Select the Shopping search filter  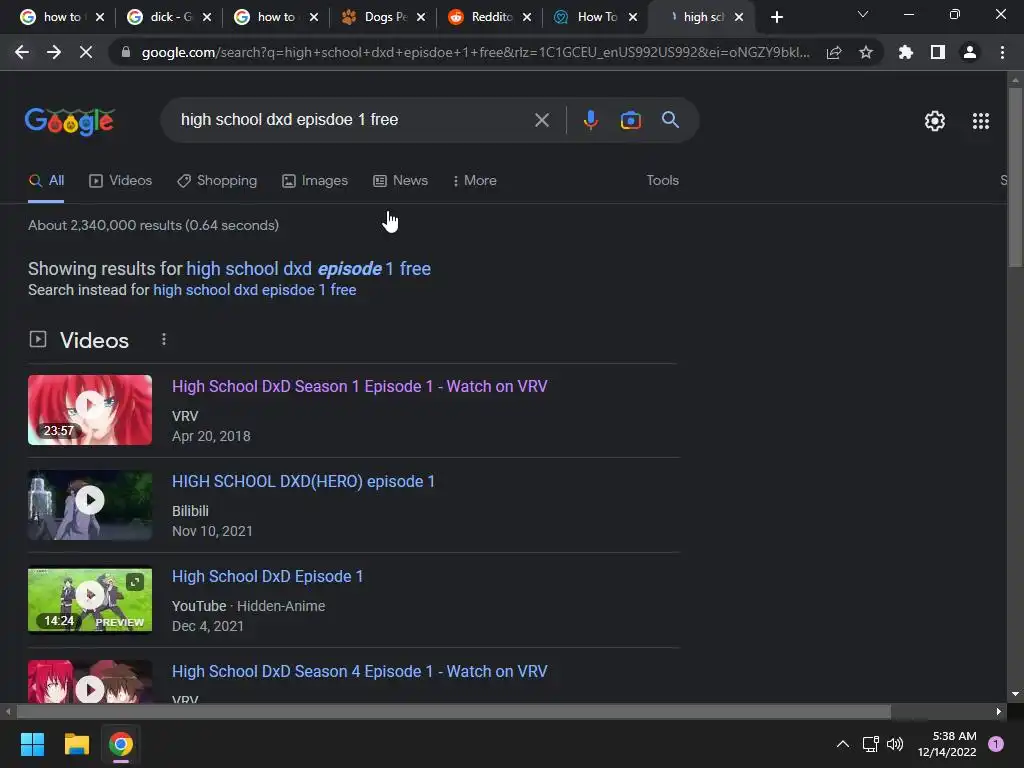coord(217,181)
